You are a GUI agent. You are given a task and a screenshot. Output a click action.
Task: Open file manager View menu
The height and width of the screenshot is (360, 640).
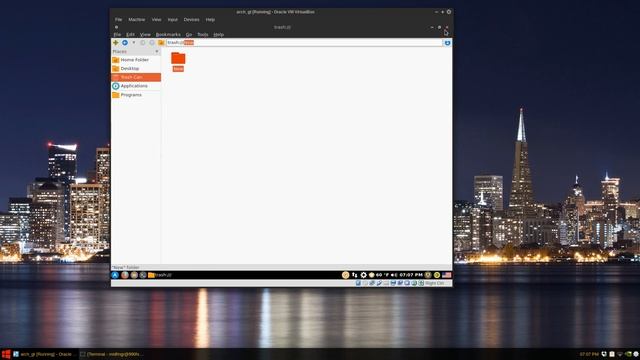[145, 35]
